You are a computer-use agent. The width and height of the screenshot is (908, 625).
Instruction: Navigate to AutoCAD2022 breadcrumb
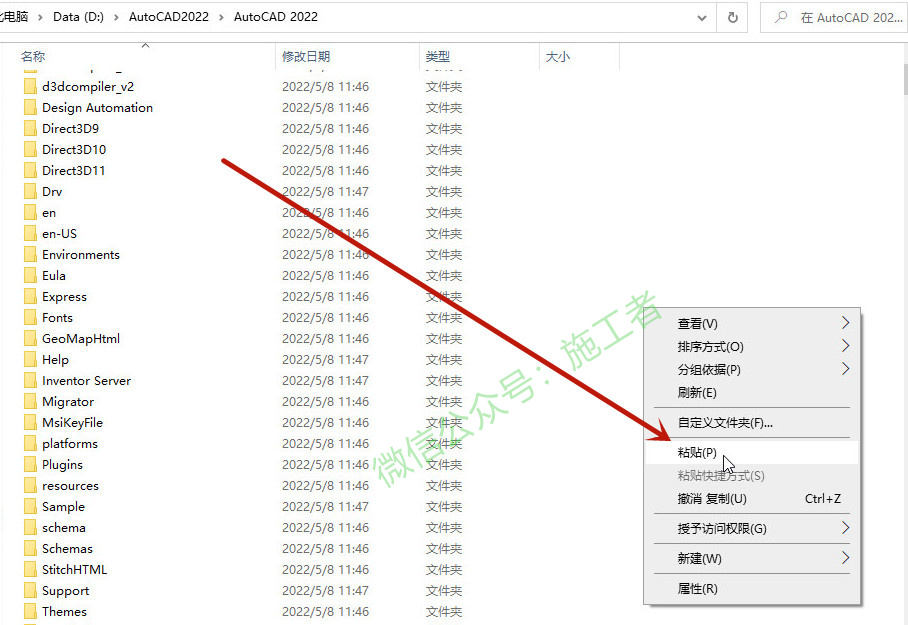point(169,17)
